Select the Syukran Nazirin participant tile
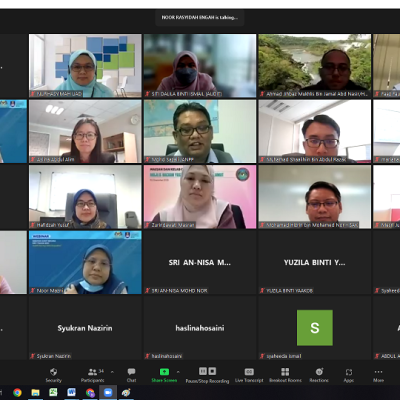The width and height of the screenshot is (400, 400). 85,328
